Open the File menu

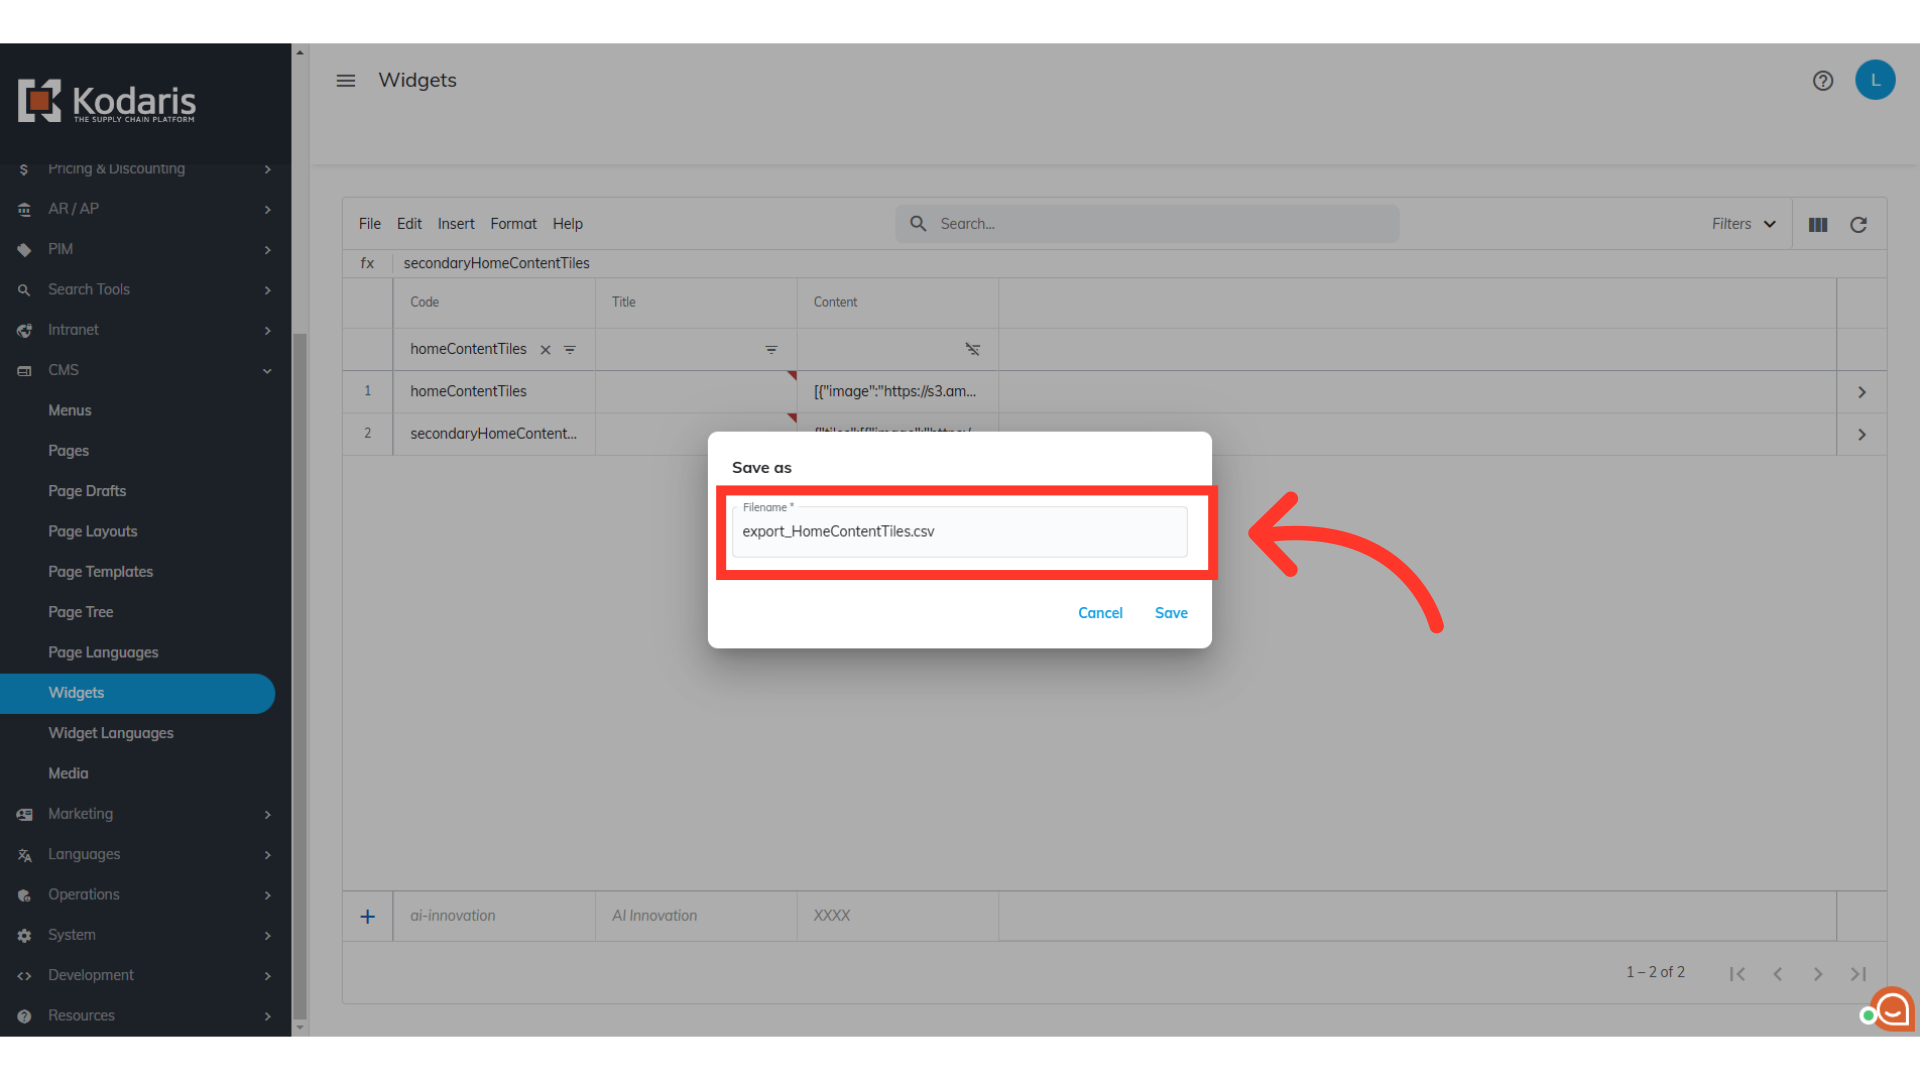pos(369,224)
